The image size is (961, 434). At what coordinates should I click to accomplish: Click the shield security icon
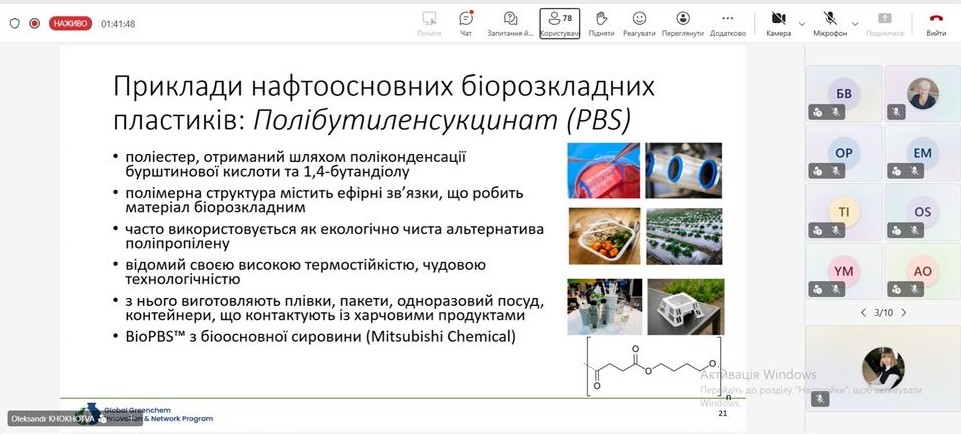coord(14,23)
